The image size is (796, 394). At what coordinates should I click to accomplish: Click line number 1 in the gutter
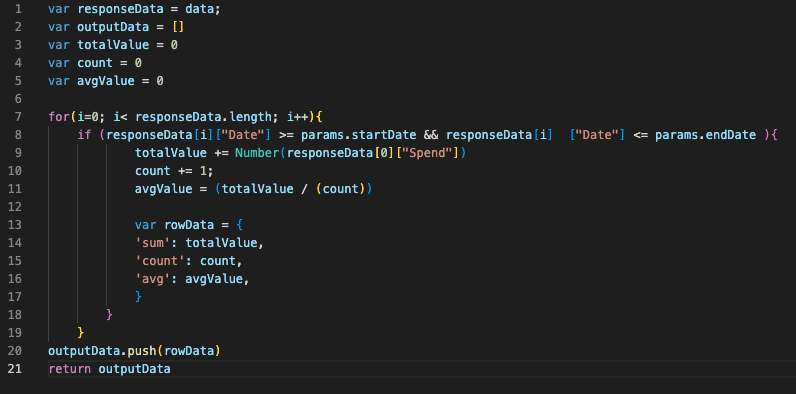tap(18, 9)
